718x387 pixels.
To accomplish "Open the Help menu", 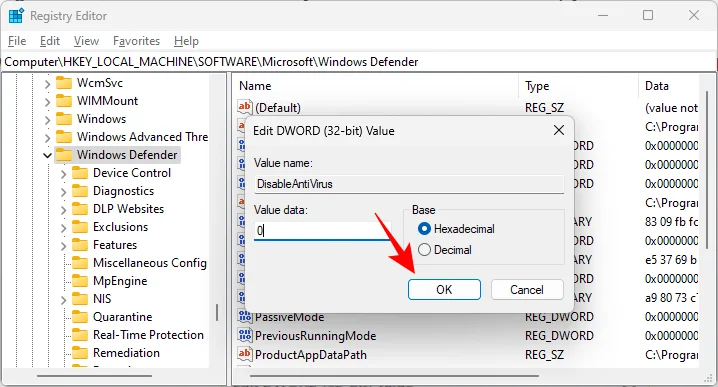I will (186, 41).
